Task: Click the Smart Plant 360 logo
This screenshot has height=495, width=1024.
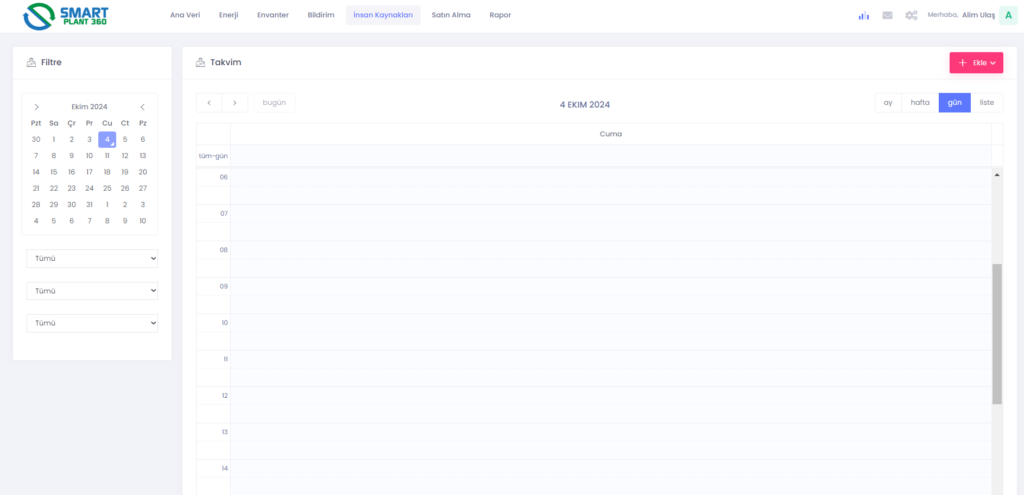Action: pos(66,16)
